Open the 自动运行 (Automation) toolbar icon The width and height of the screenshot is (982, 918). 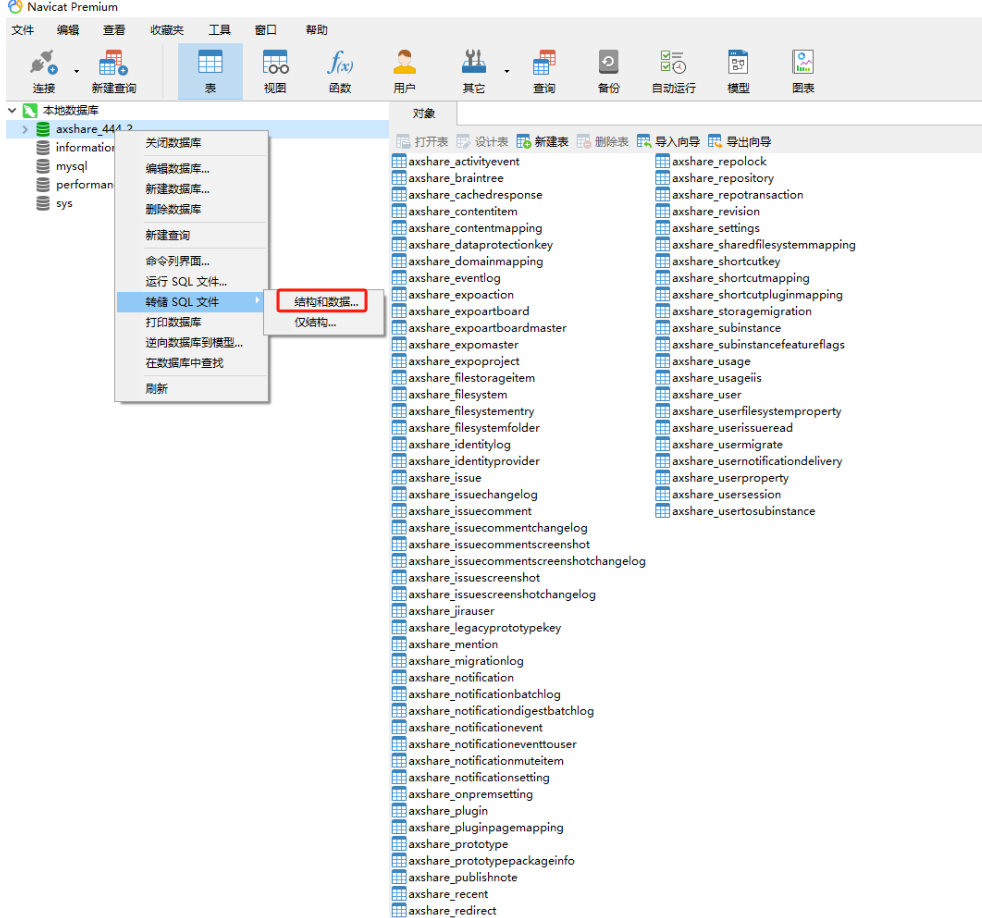click(x=673, y=63)
